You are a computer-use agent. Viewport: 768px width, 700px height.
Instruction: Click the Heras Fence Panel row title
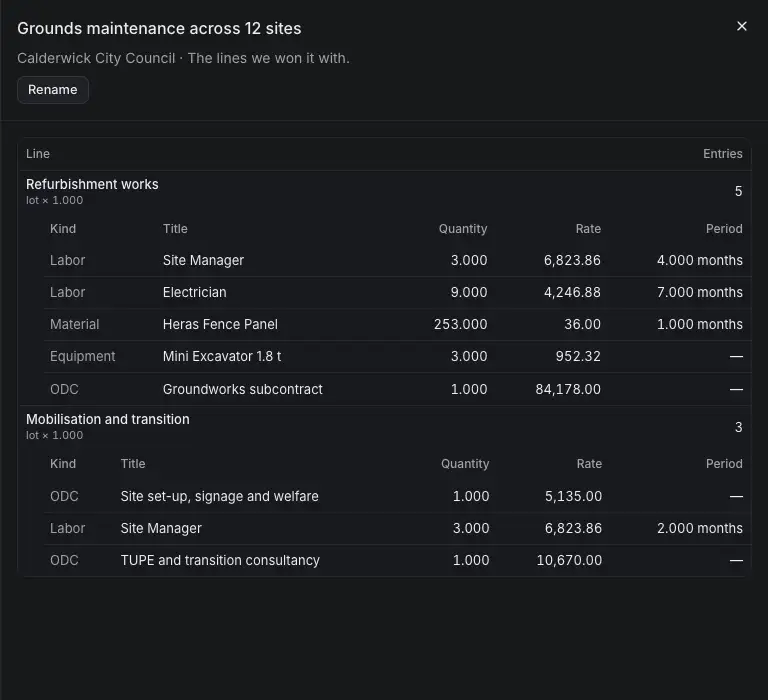coord(220,324)
